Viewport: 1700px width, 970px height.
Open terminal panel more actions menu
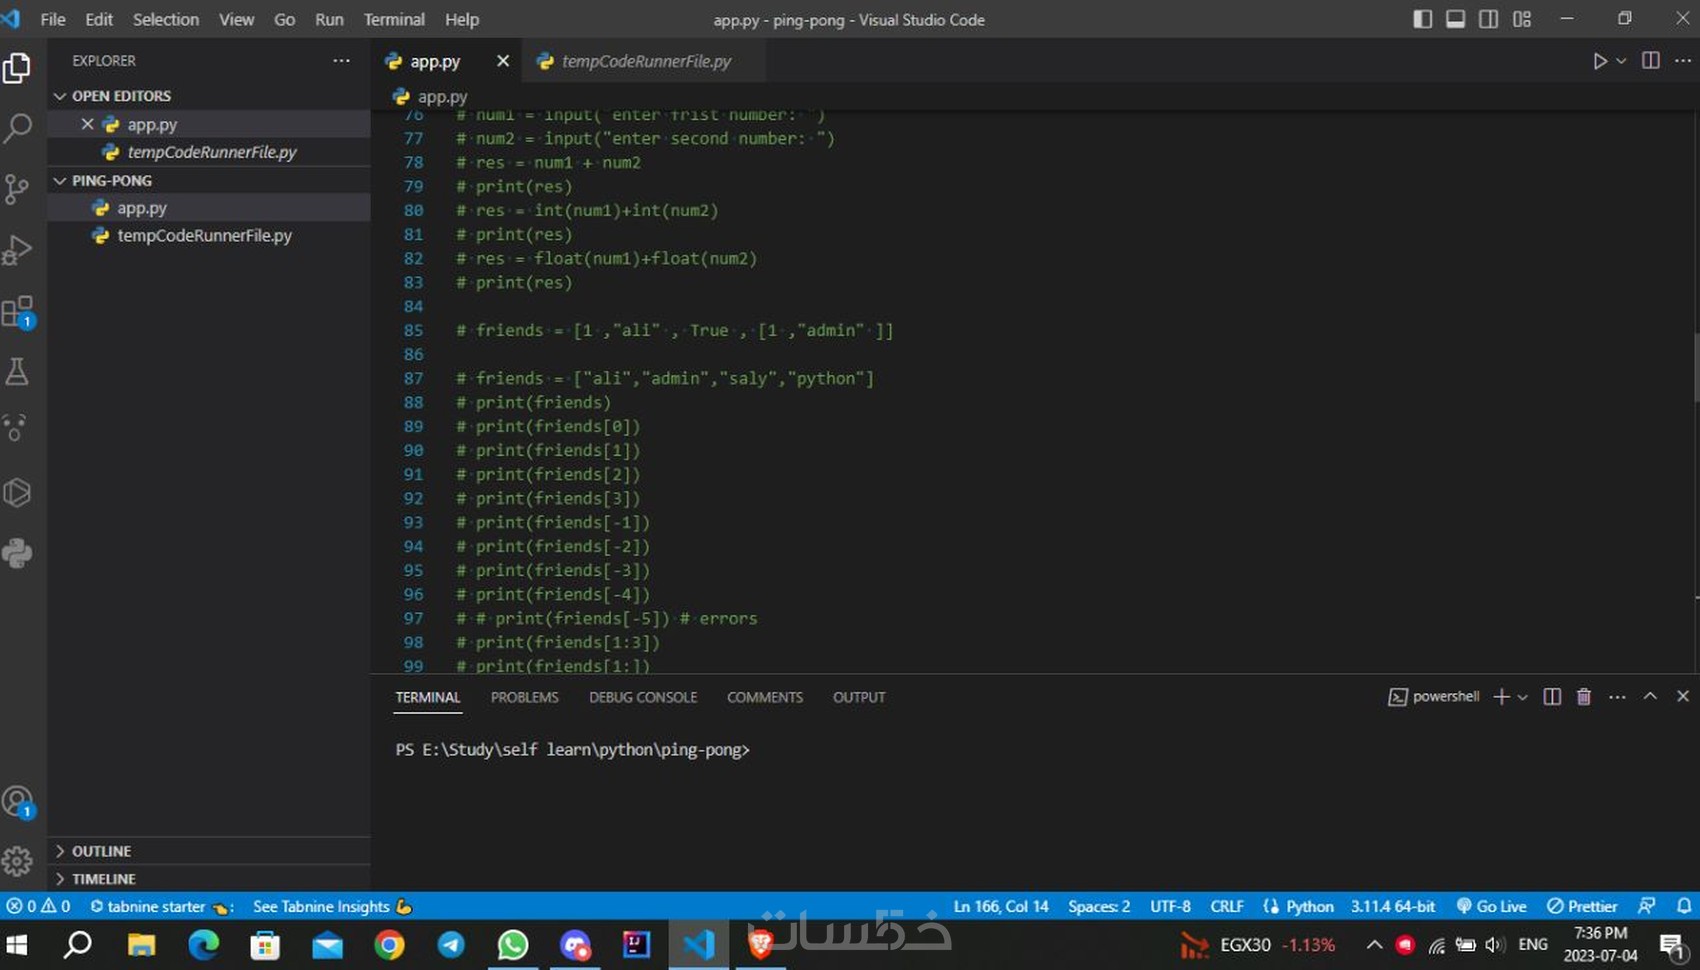click(x=1617, y=697)
